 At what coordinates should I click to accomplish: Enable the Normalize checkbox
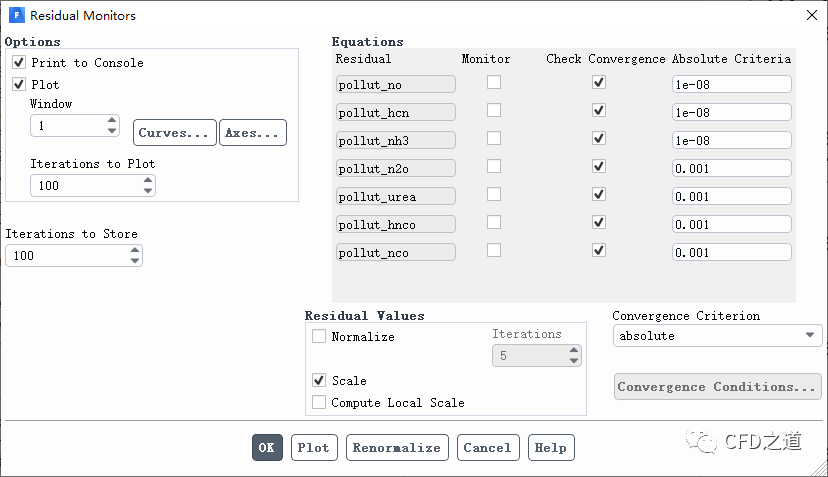point(319,337)
